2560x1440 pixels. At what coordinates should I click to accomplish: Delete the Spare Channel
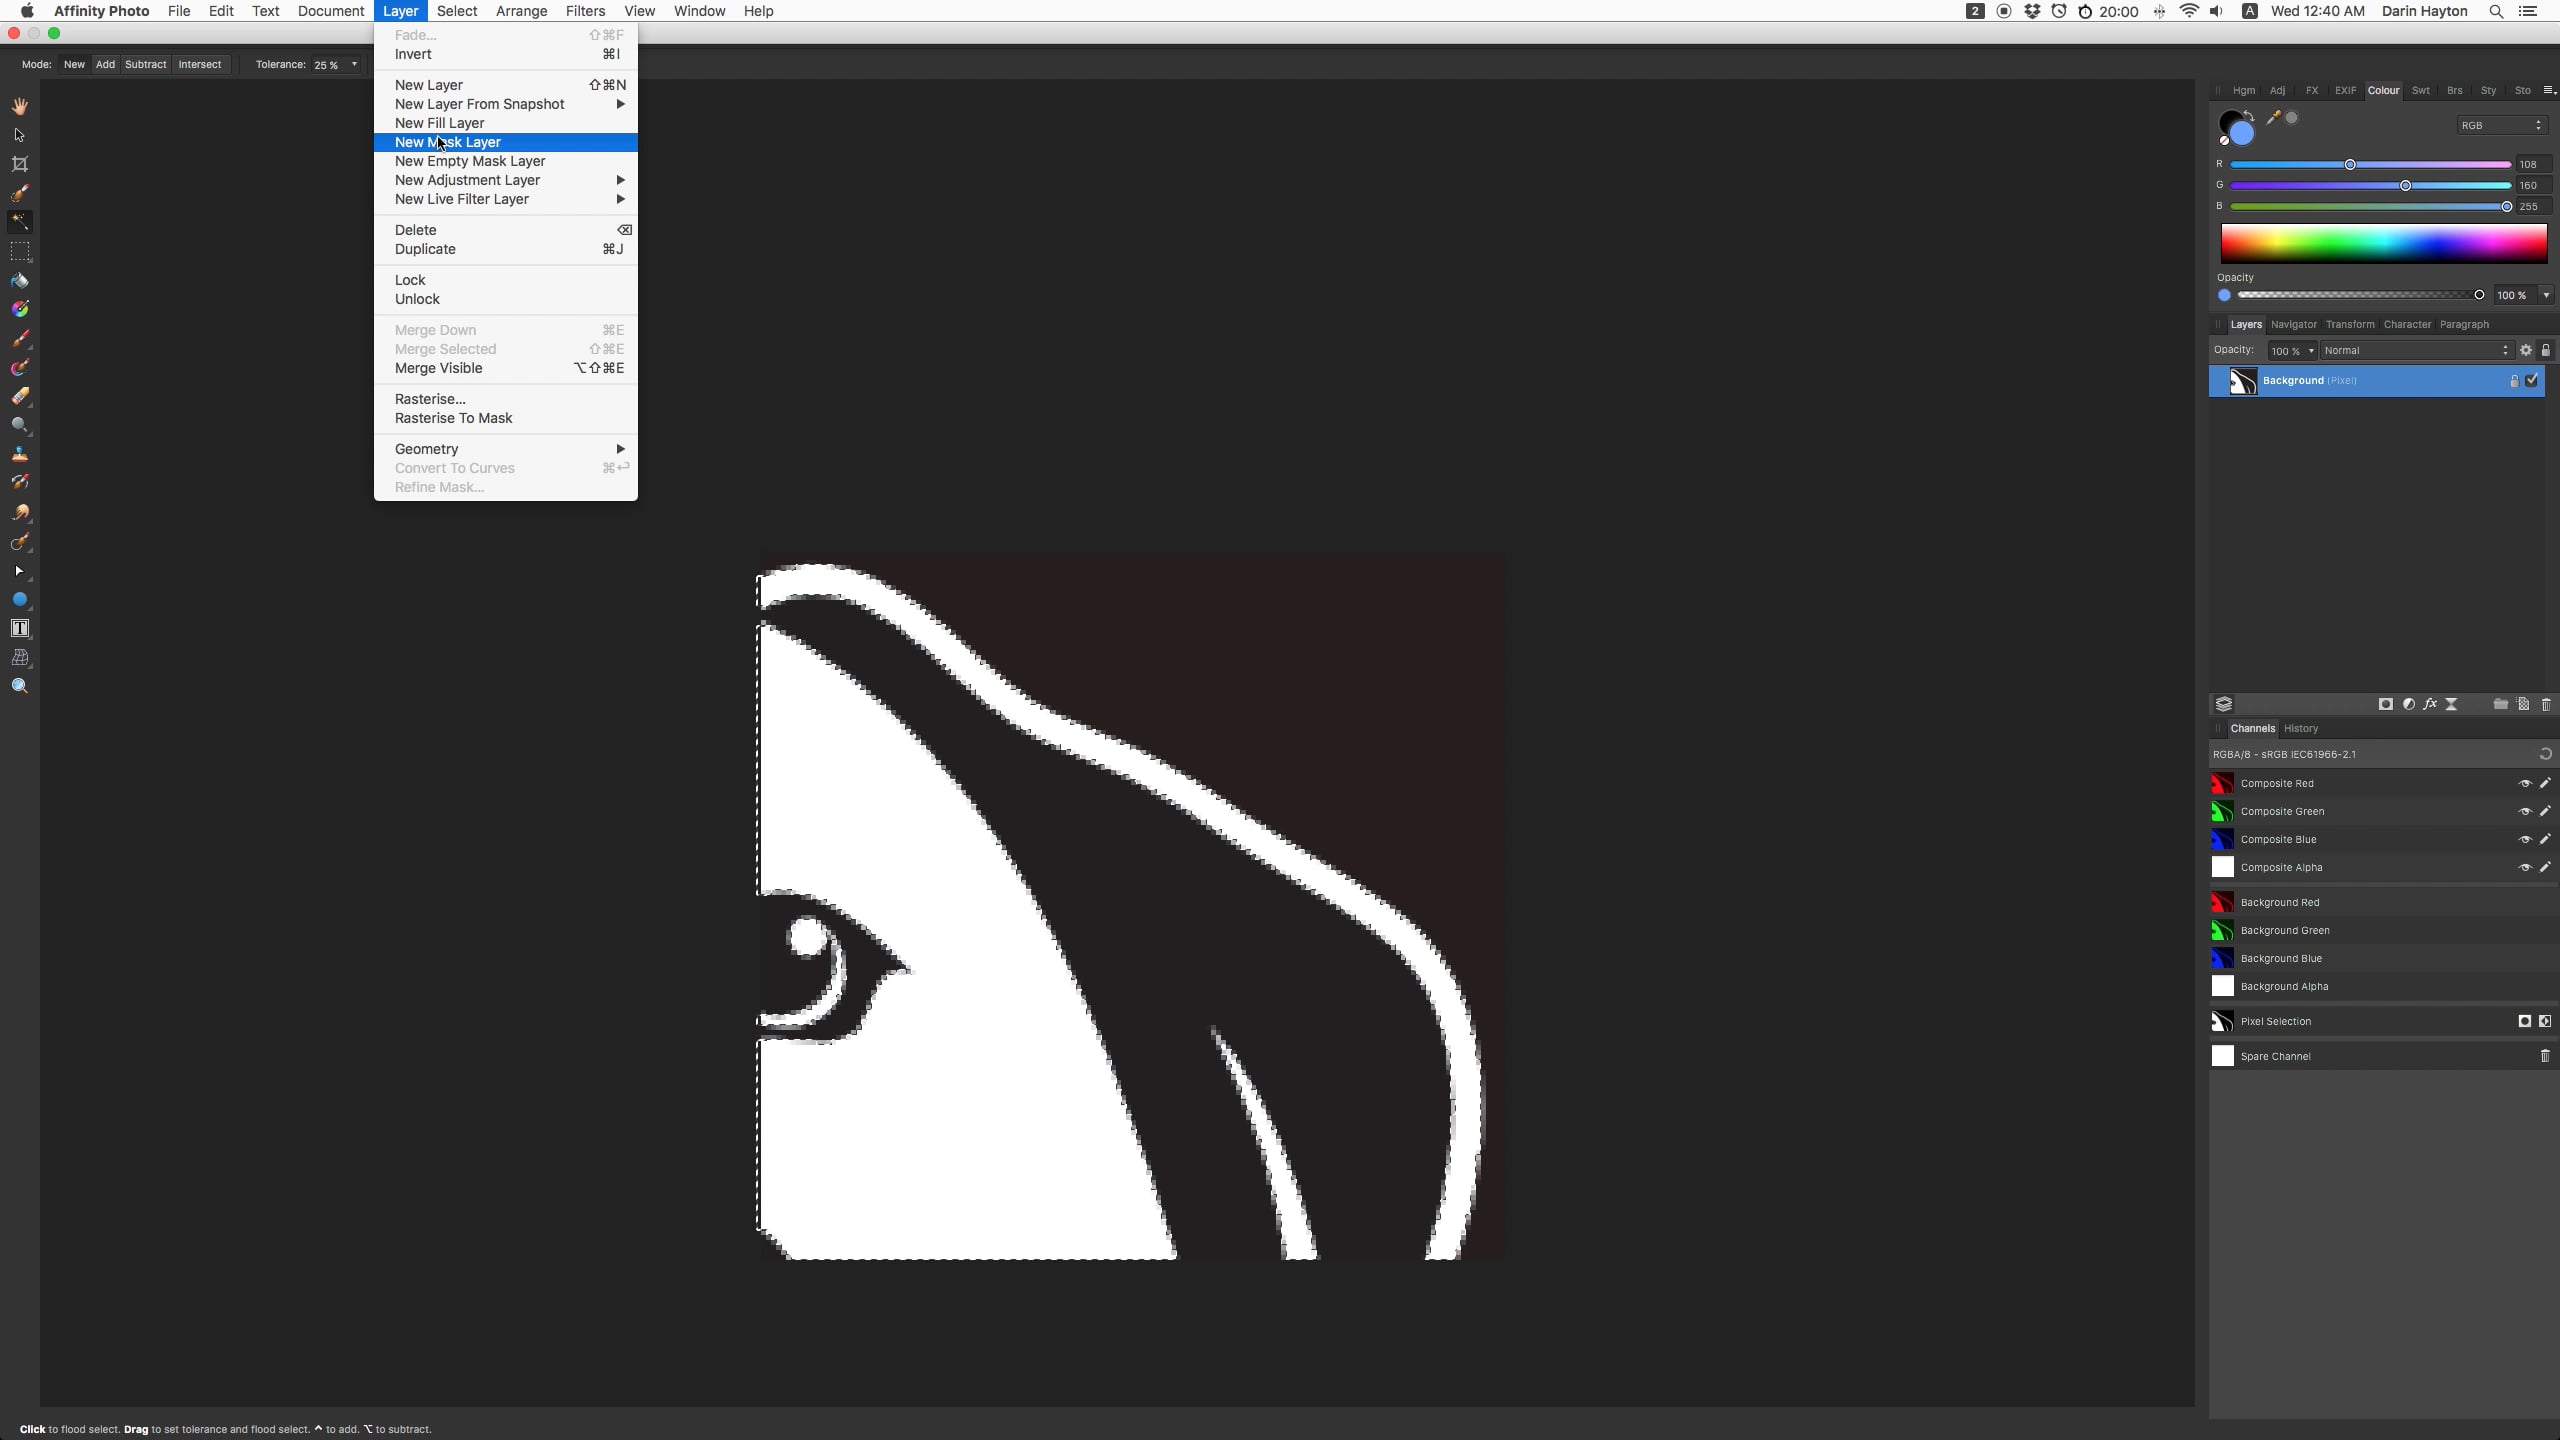[x=2545, y=1056]
